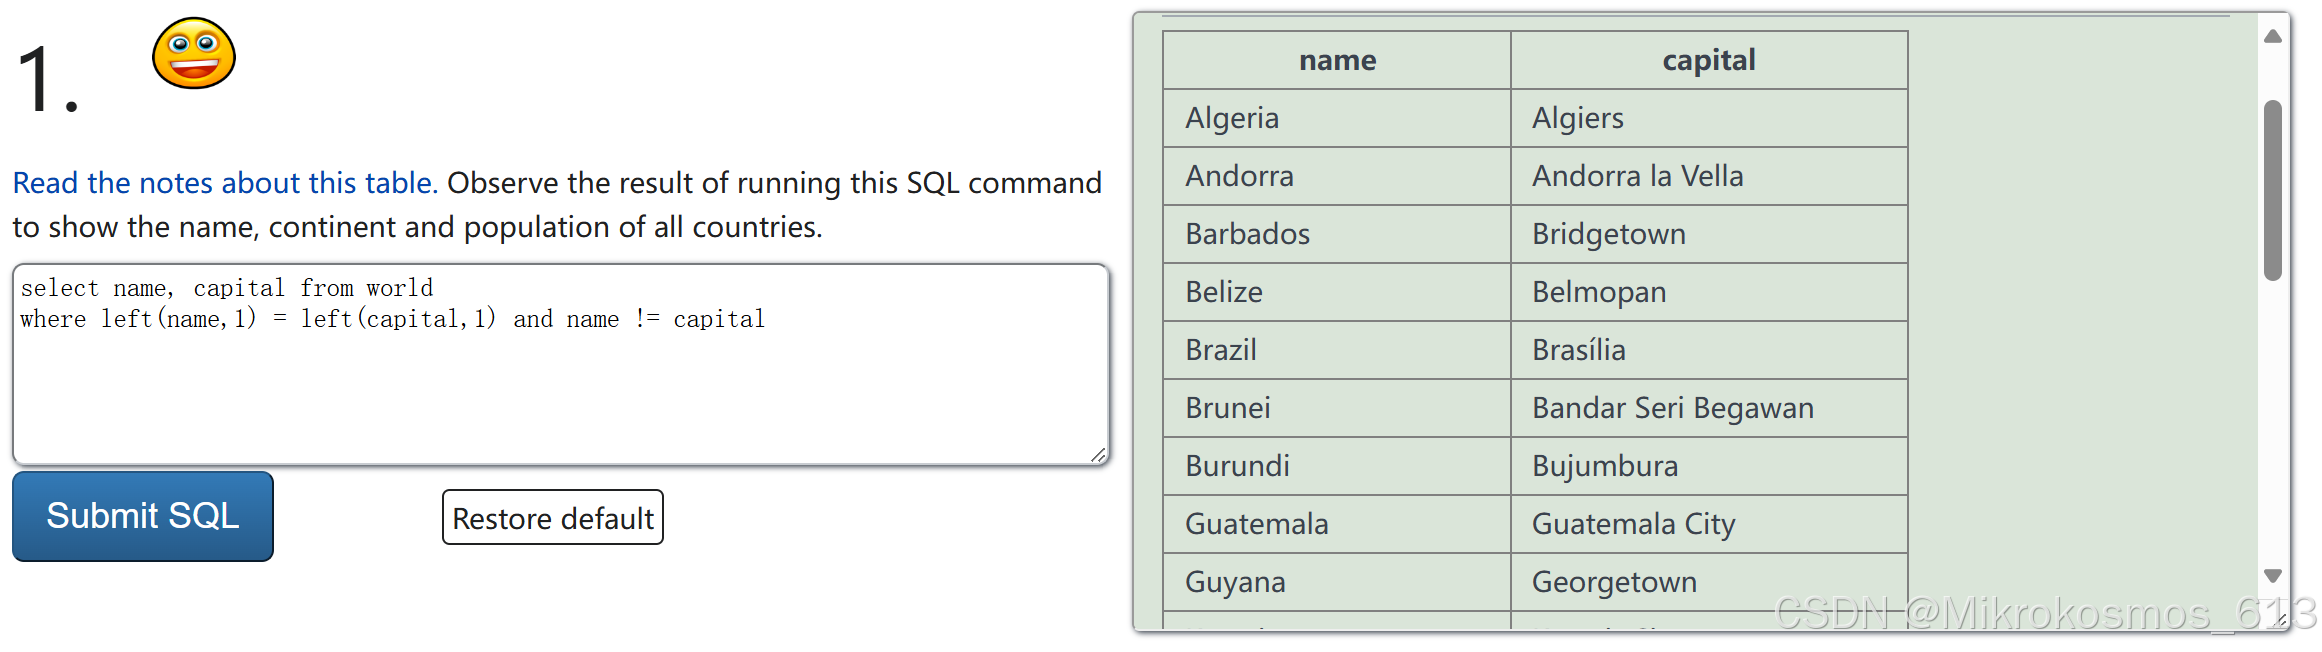
Task: Click the Algiers capital cell
Action: 1577,117
